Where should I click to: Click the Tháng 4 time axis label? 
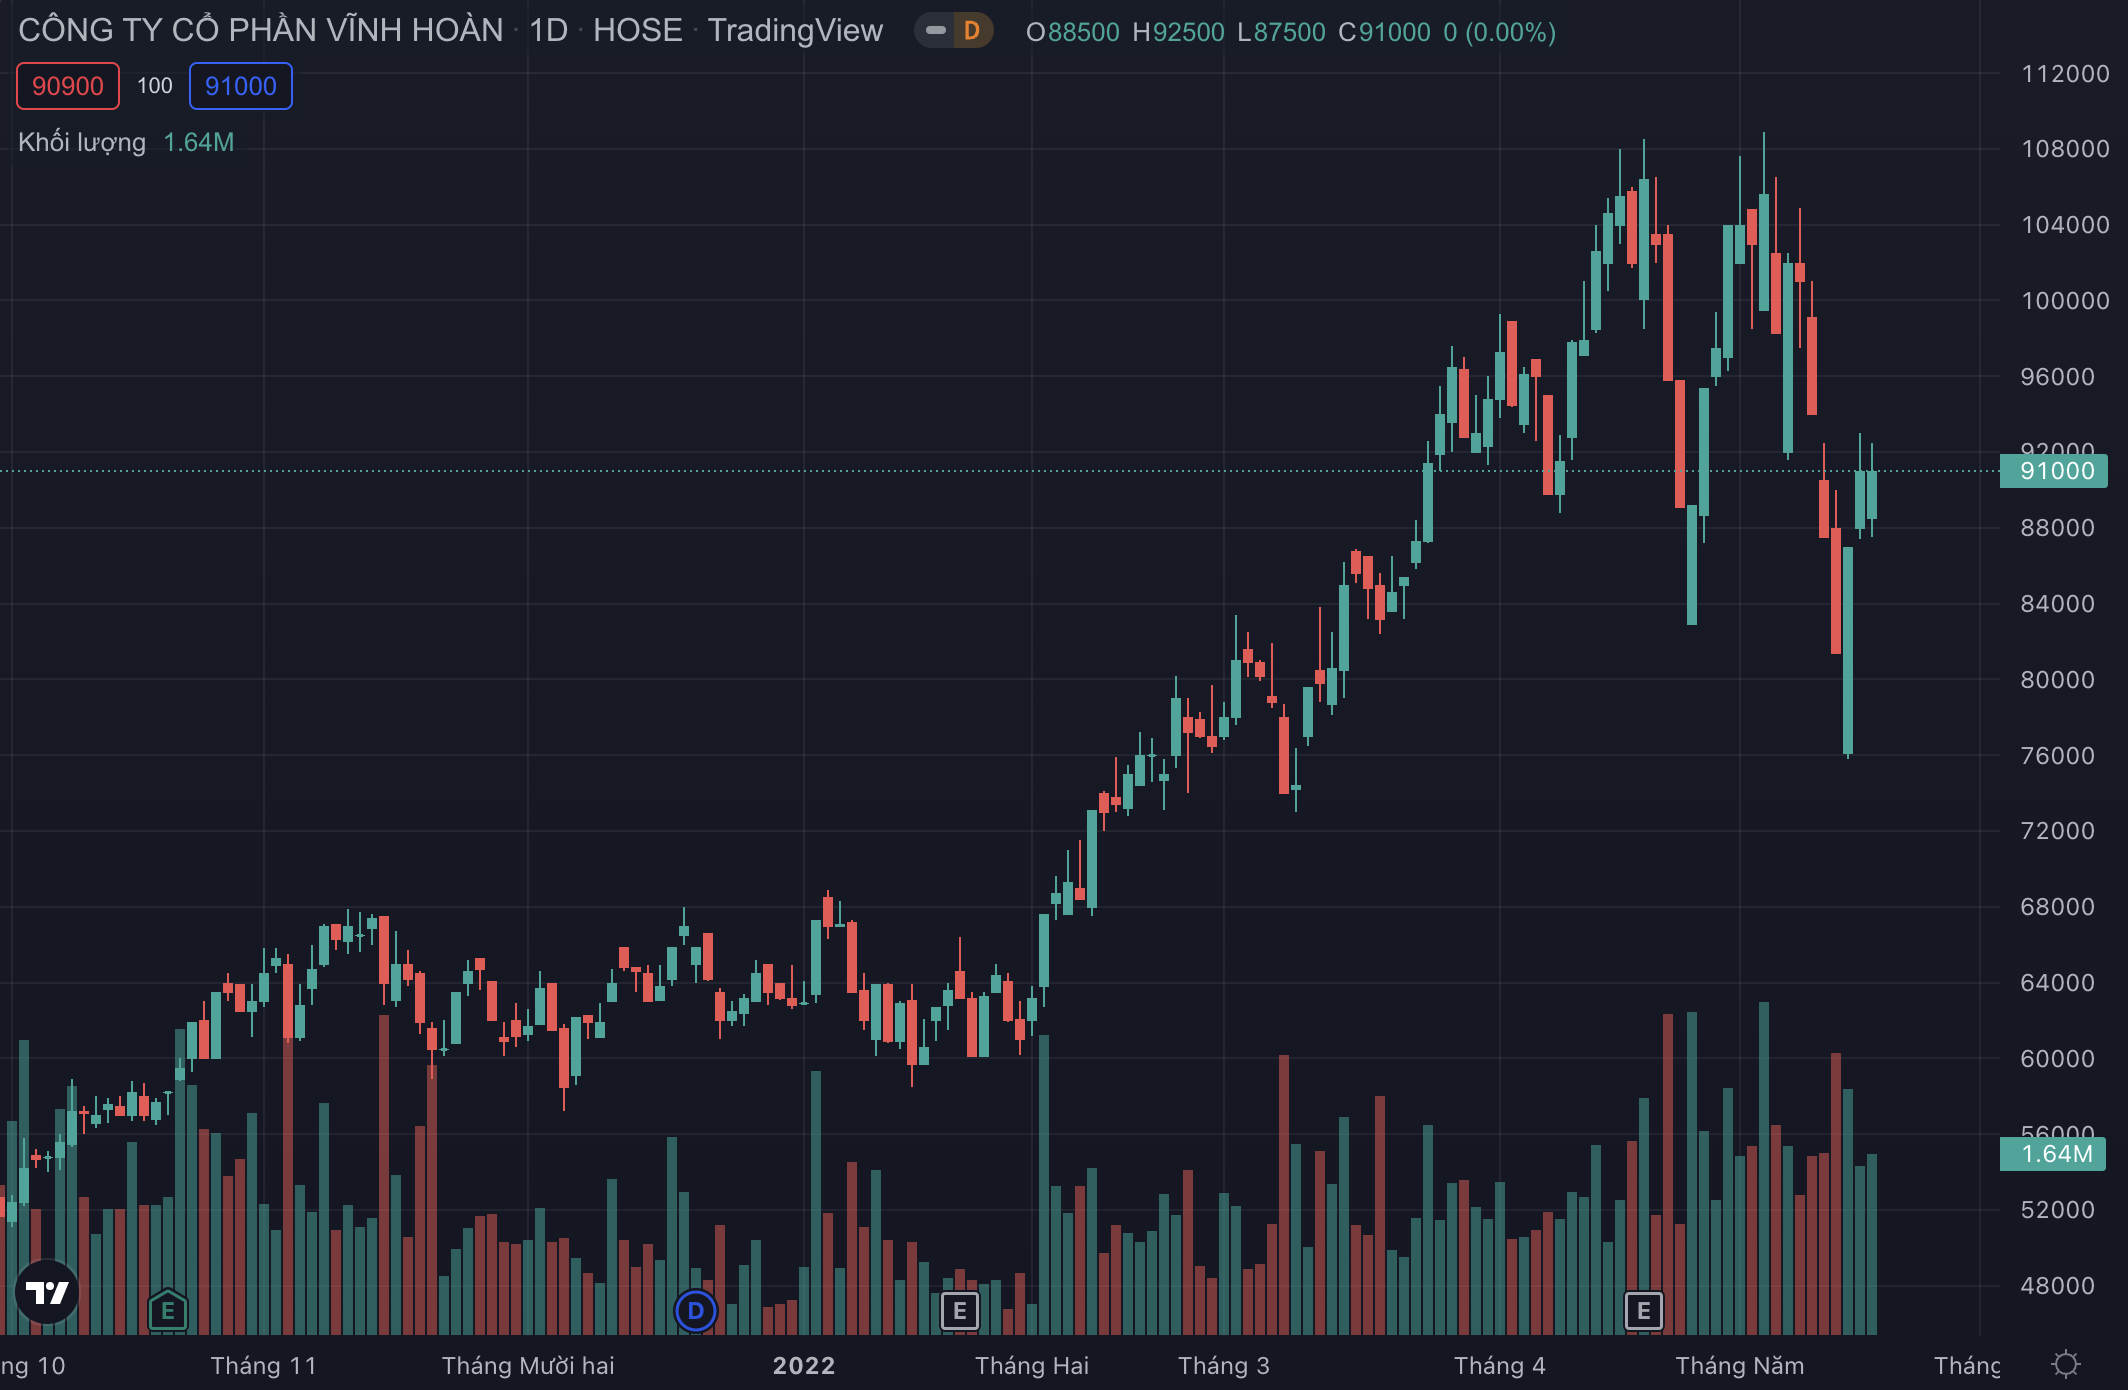point(1500,1366)
